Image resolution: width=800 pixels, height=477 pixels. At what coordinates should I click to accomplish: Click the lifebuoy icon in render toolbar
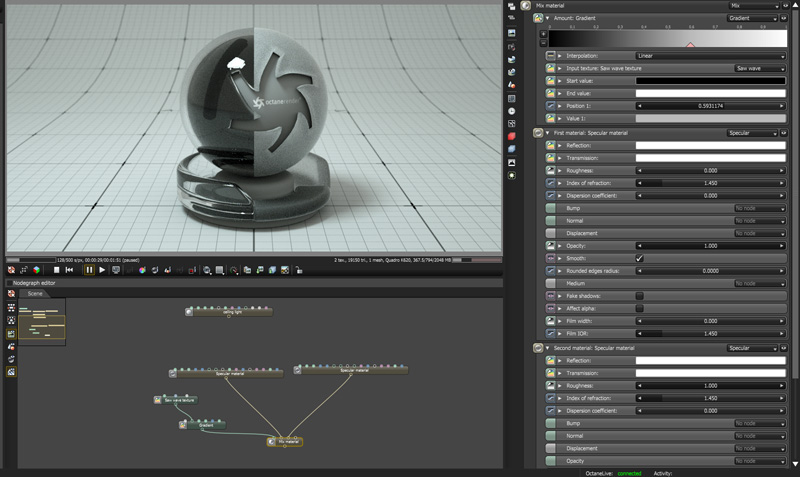[x=11, y=270]
